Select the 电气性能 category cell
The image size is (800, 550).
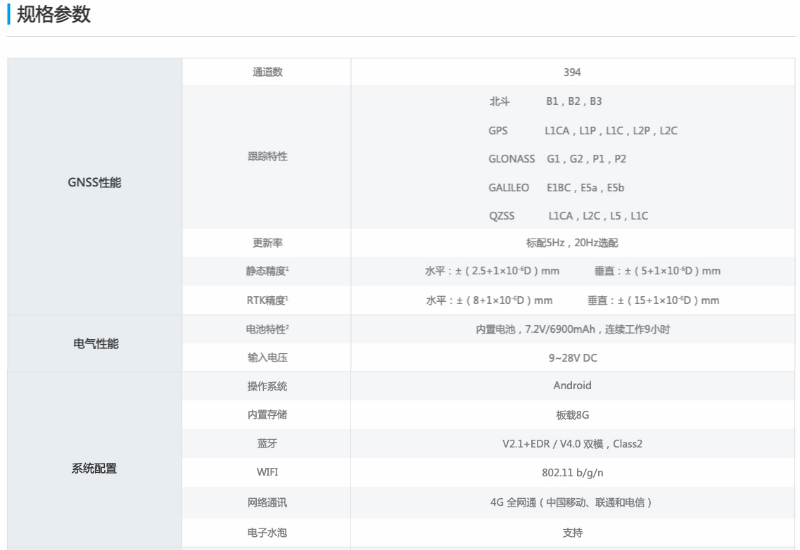pyautogui.click(x=94, y=344)
